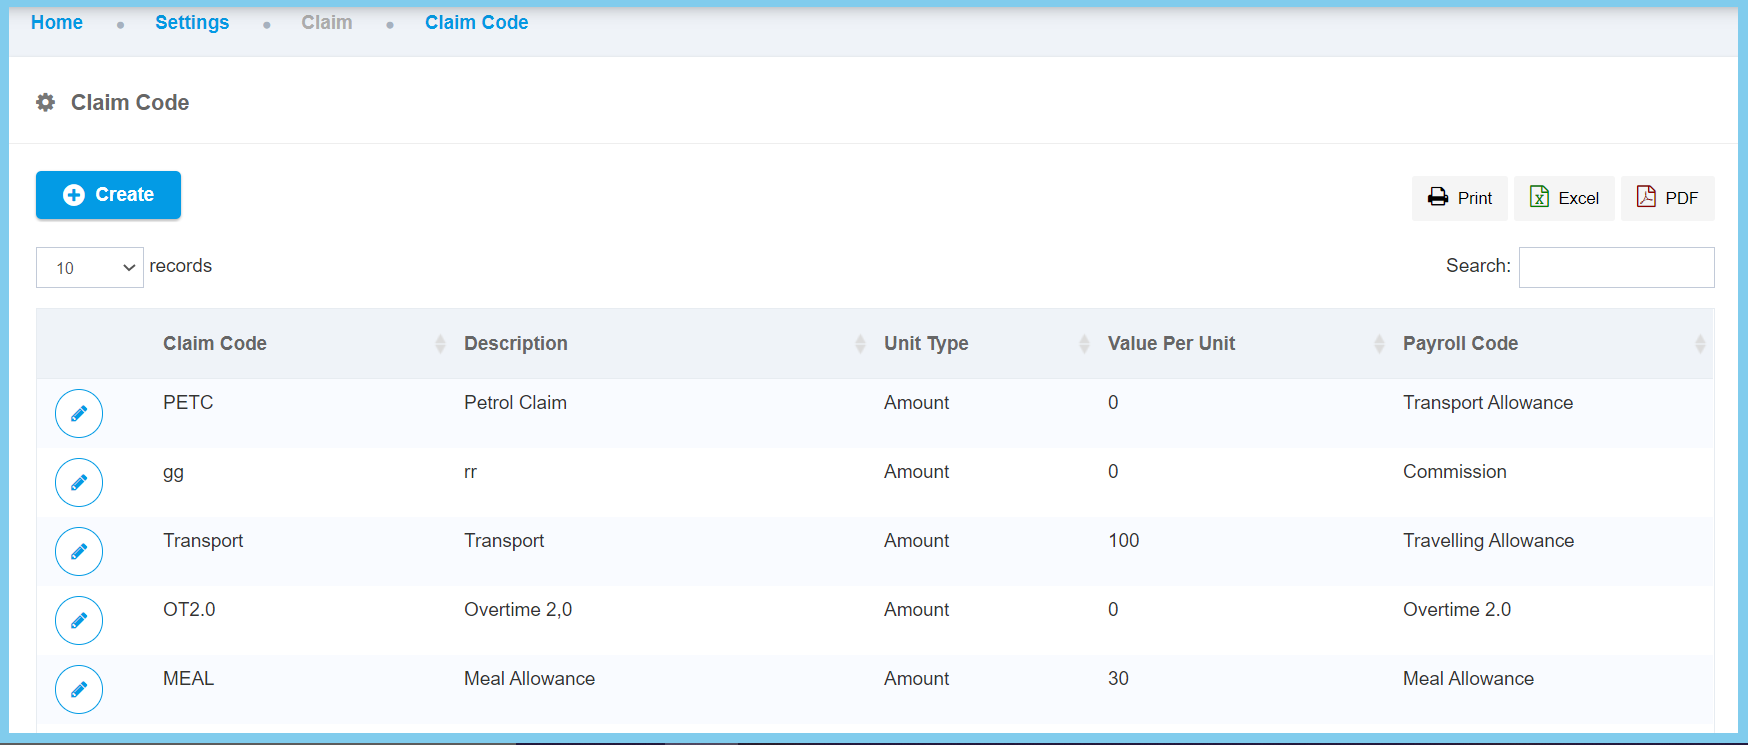Sort by Unit Type column header
1748x745 pixels.
point(926,344)
